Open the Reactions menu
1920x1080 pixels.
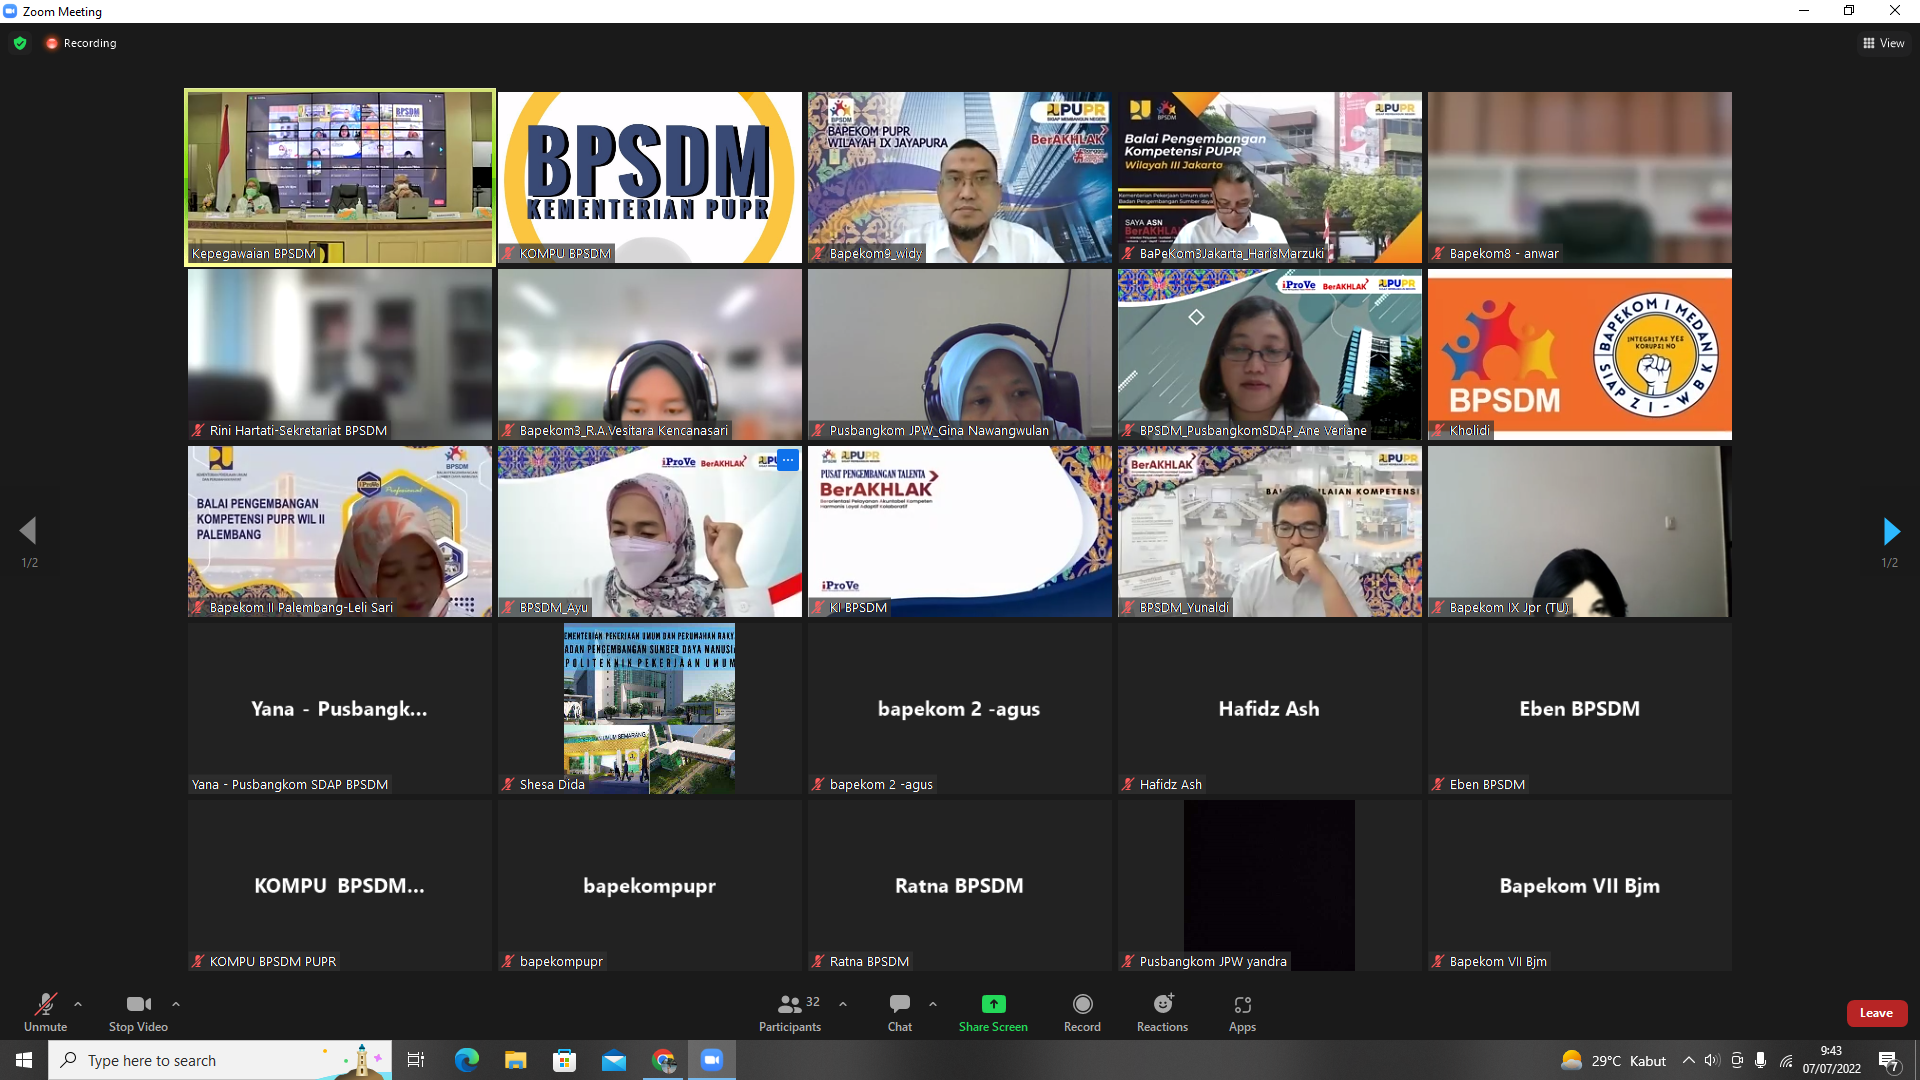click(x=1162, y=1012)
